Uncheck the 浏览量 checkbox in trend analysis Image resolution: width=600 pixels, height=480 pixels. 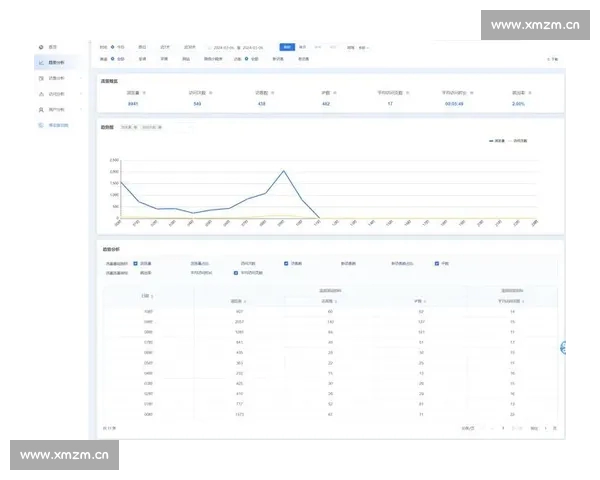tap(135, 264)
